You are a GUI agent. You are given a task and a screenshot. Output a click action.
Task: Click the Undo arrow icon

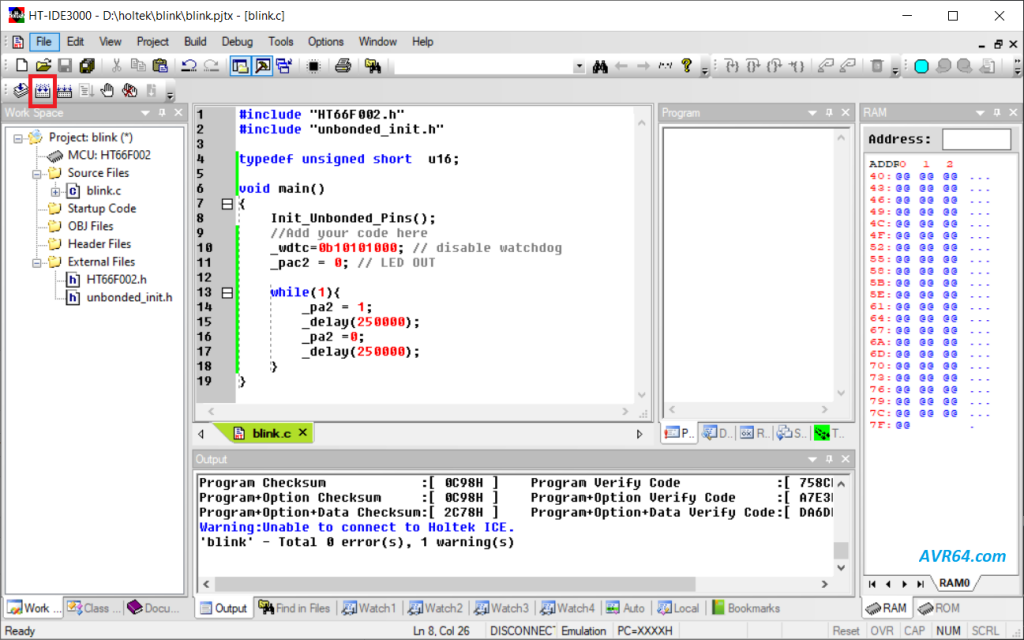coord(189,66)
